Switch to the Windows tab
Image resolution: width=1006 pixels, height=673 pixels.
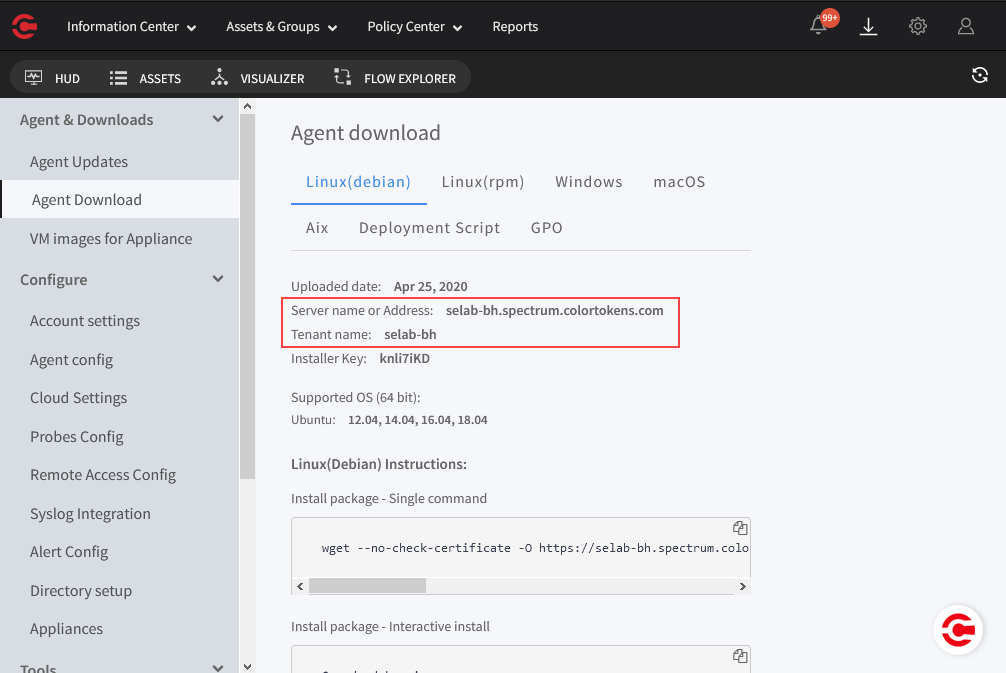click(x=588, y=182)
